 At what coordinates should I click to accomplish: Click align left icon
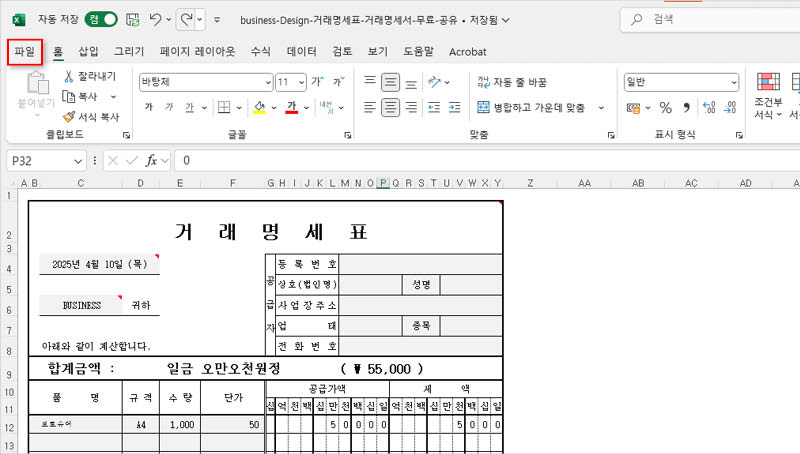[x=370, y=107]
